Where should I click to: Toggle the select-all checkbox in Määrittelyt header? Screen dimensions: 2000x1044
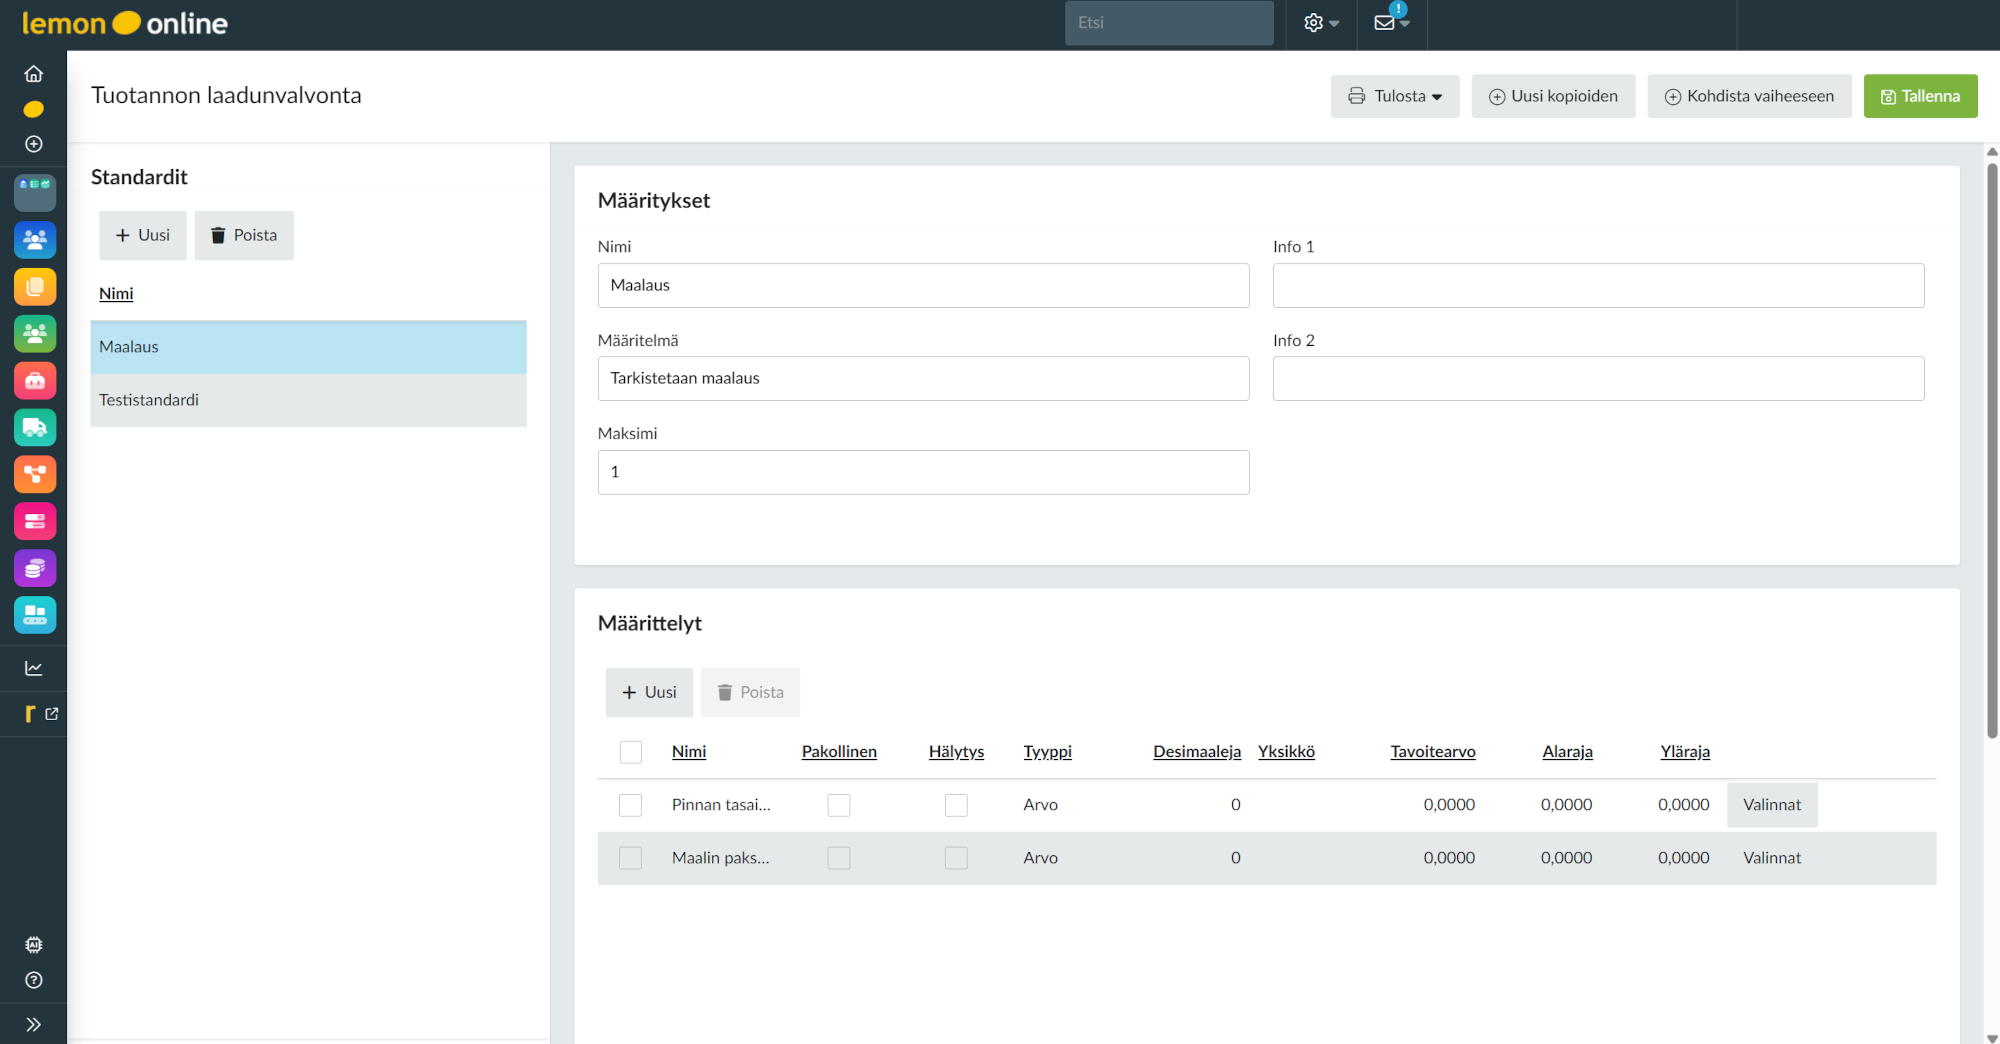[x=630, y=752]
